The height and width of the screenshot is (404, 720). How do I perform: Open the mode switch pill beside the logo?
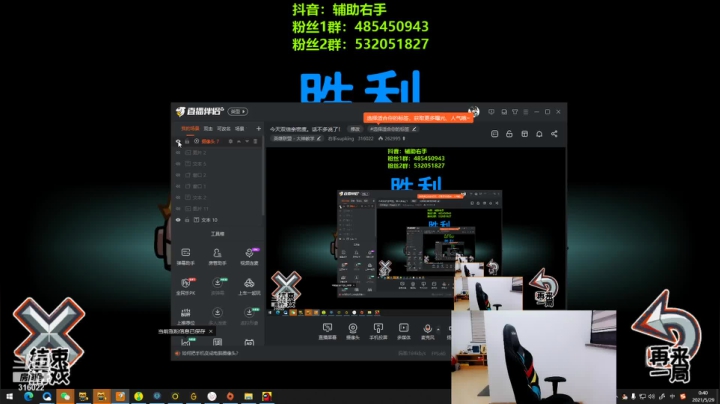point(238,112)
